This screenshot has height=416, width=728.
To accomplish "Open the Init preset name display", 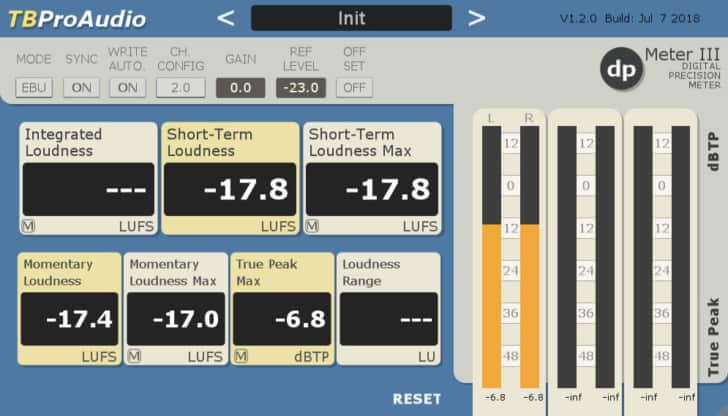I will tap(351, 18).
